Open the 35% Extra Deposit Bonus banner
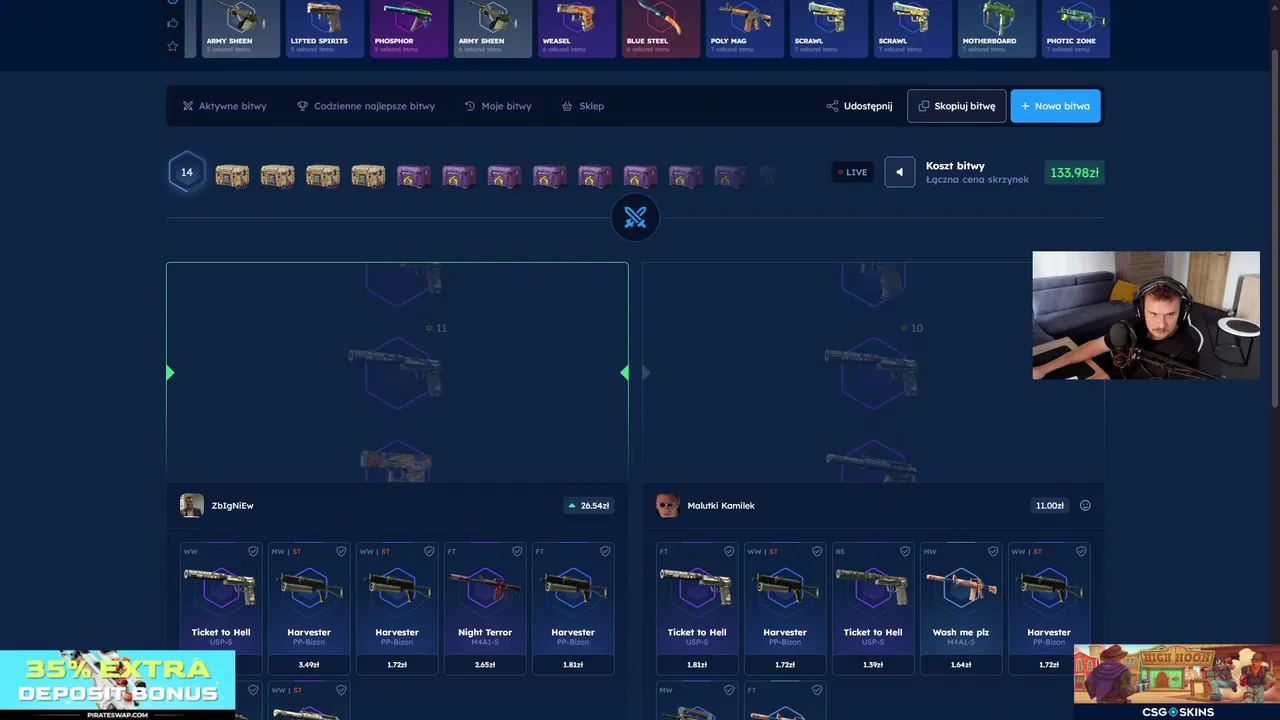1280x720 pixels. 117,685
